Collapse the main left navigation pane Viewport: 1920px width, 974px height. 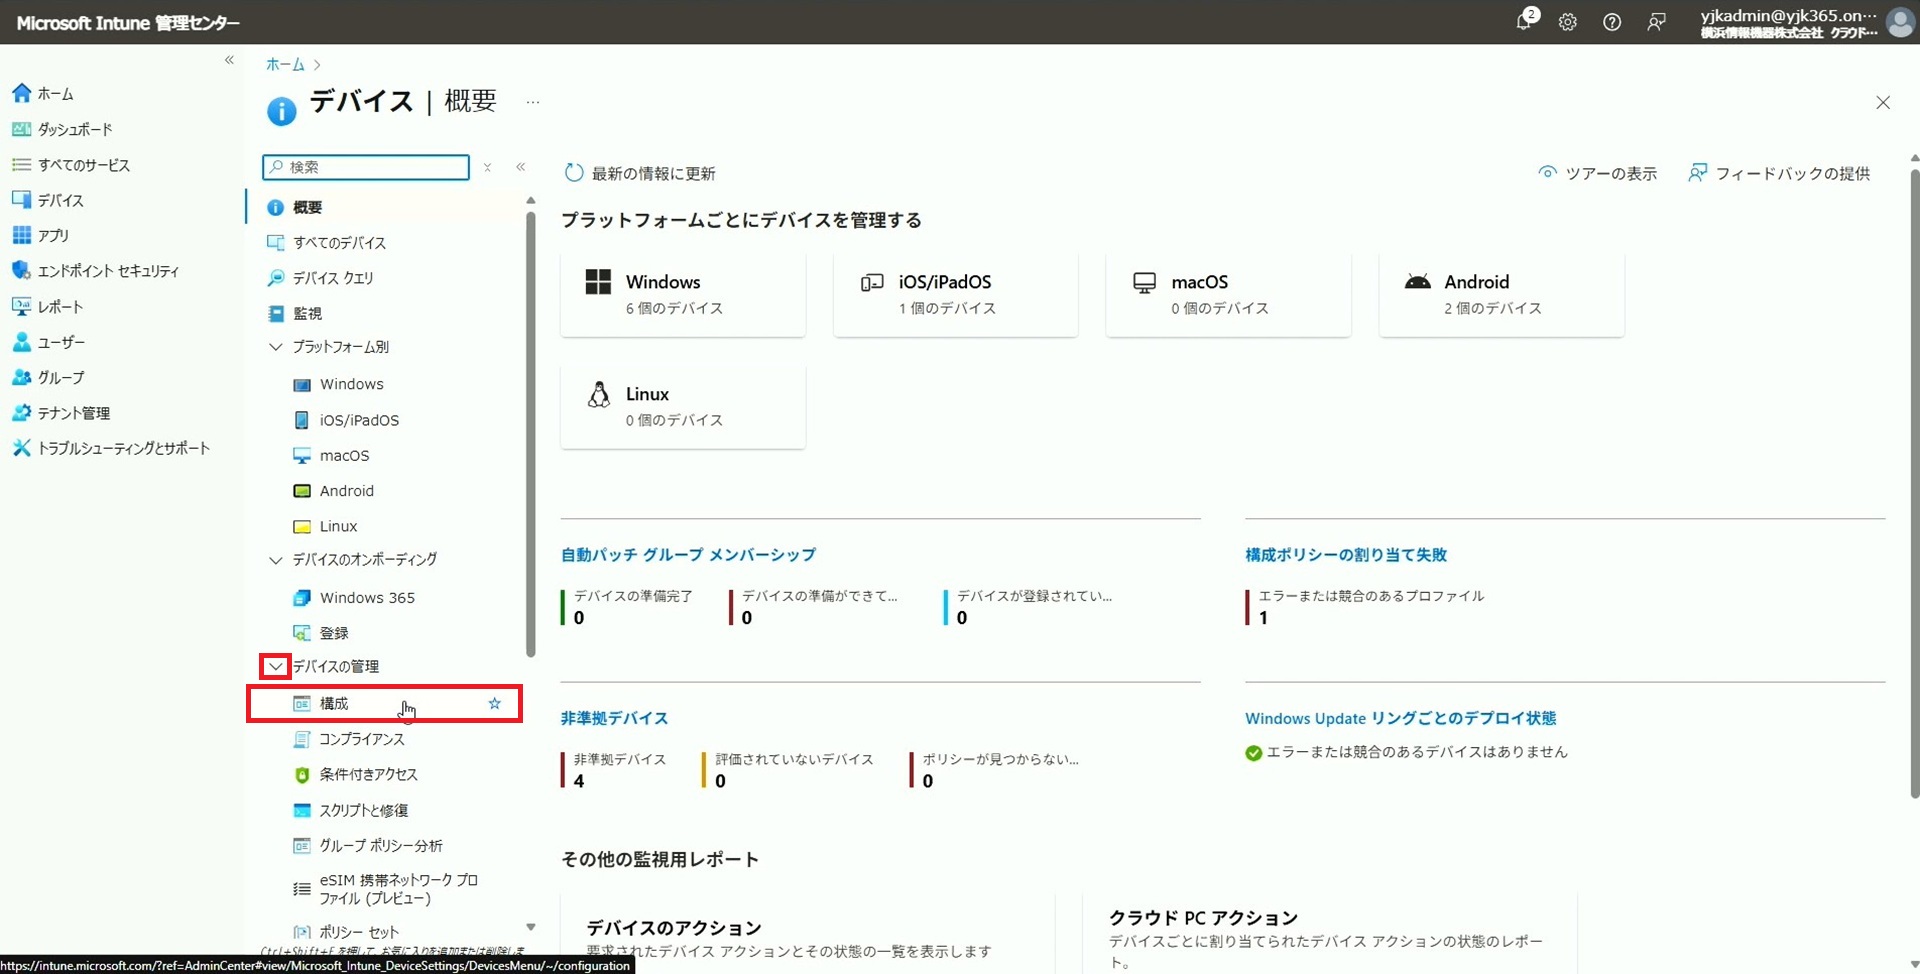(x=229, y=60)
